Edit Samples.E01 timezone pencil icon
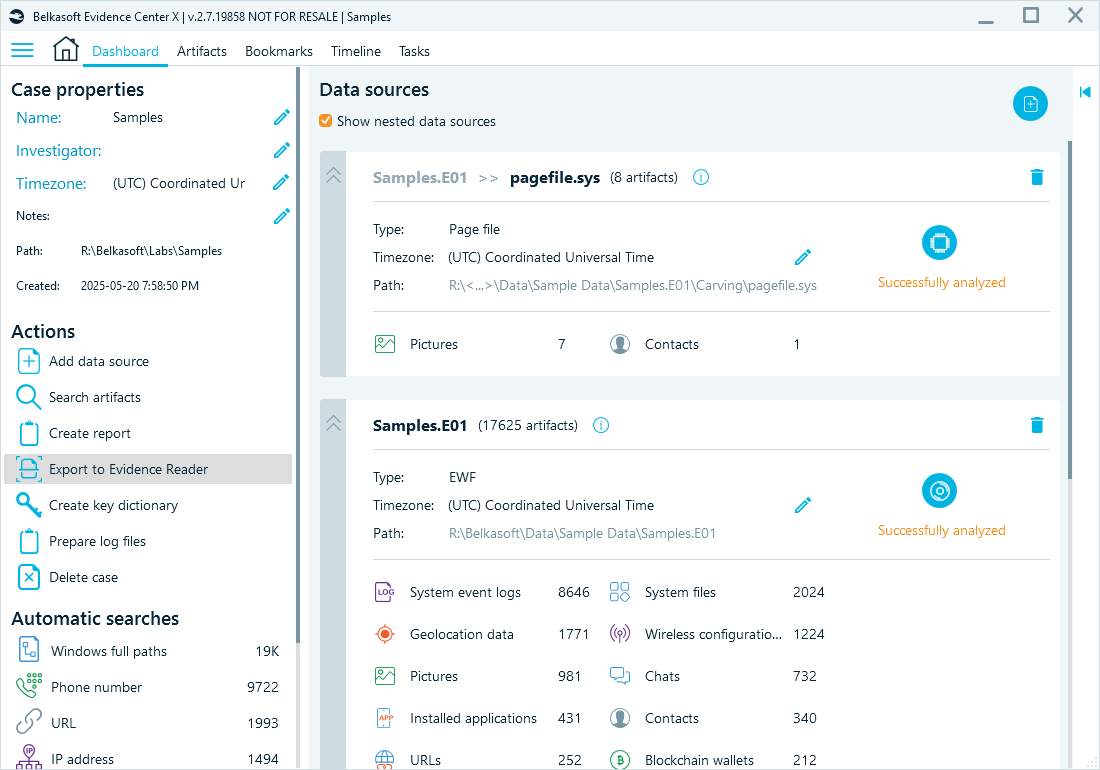 click(x=803, y=505)
